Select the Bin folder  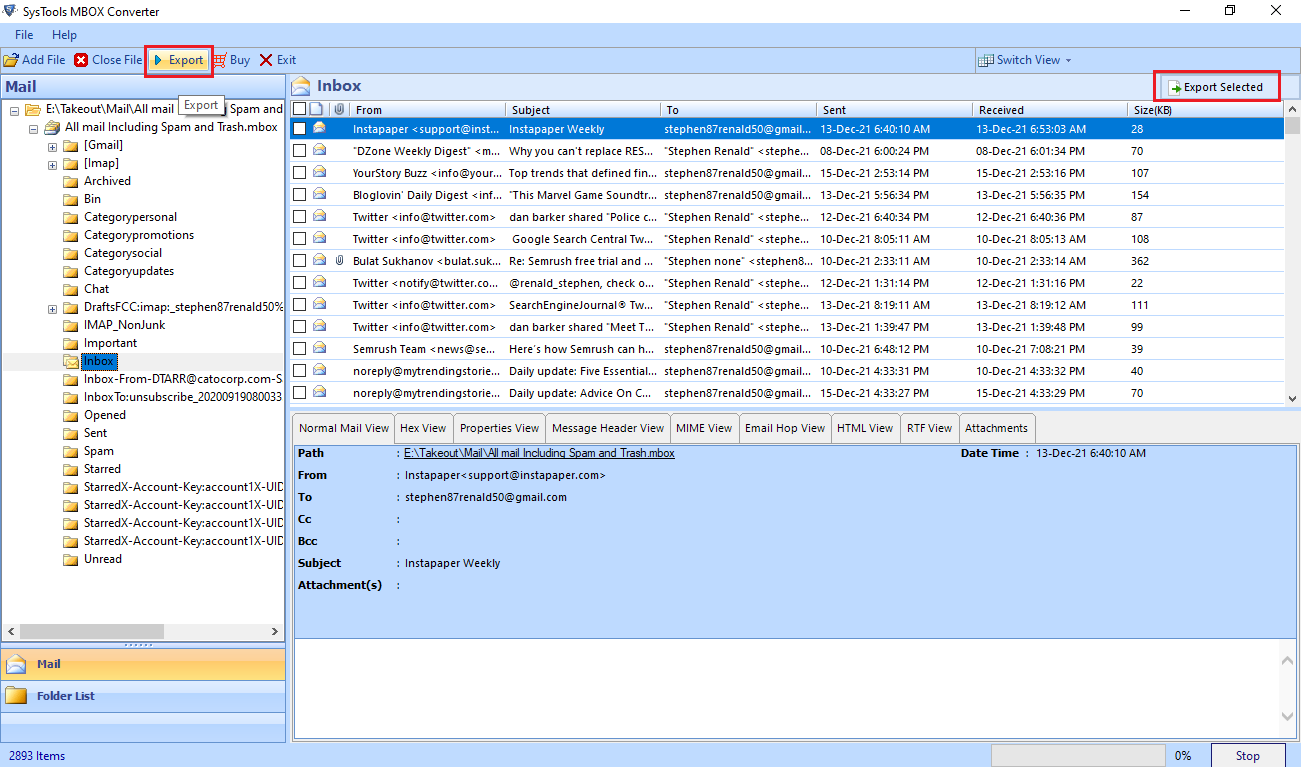click(x=92, y=199)
